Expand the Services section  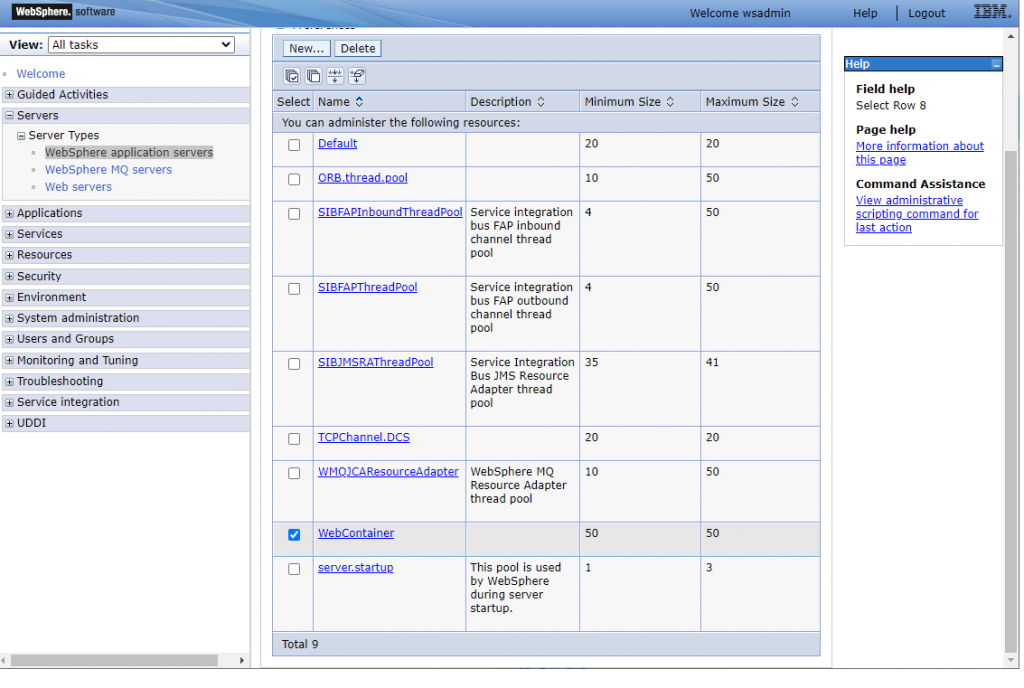[9, 234]
